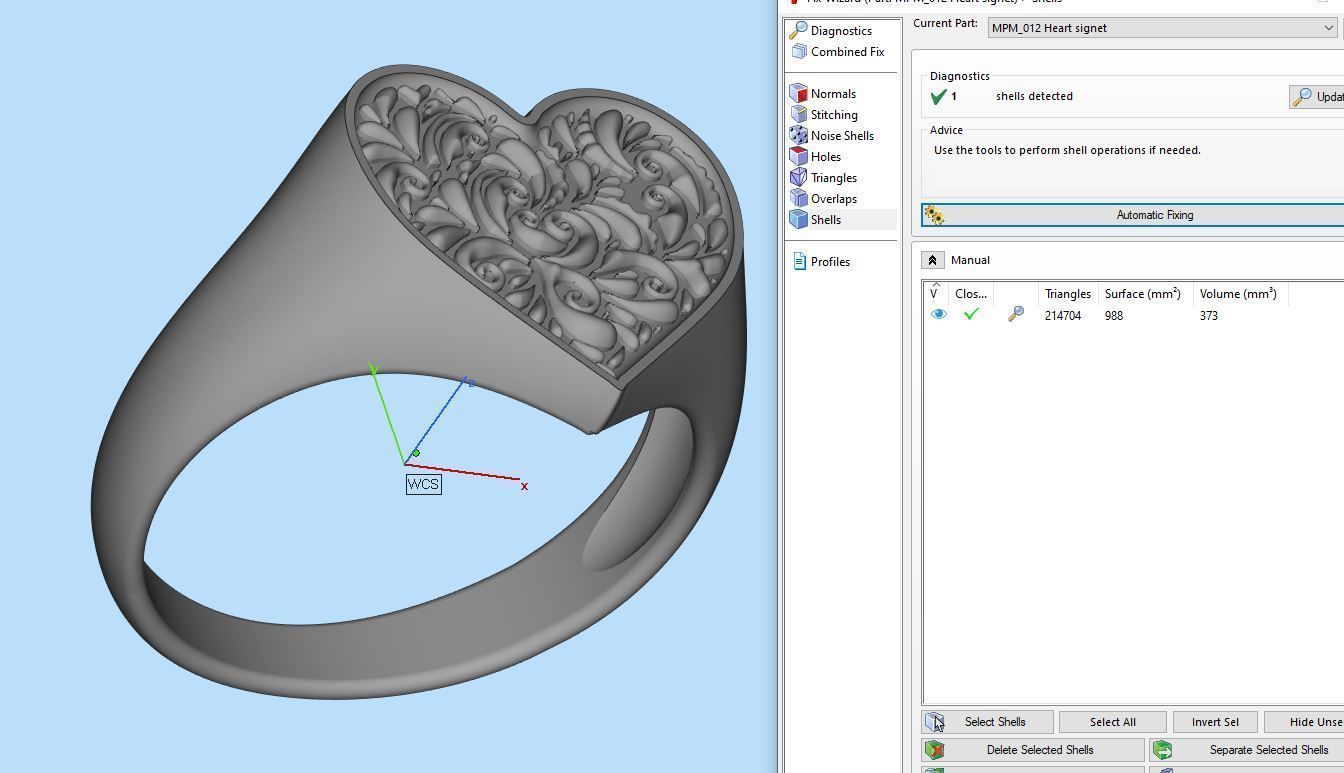Run Automatic Fixing
1344x773 pixels.
point(1133,215)
